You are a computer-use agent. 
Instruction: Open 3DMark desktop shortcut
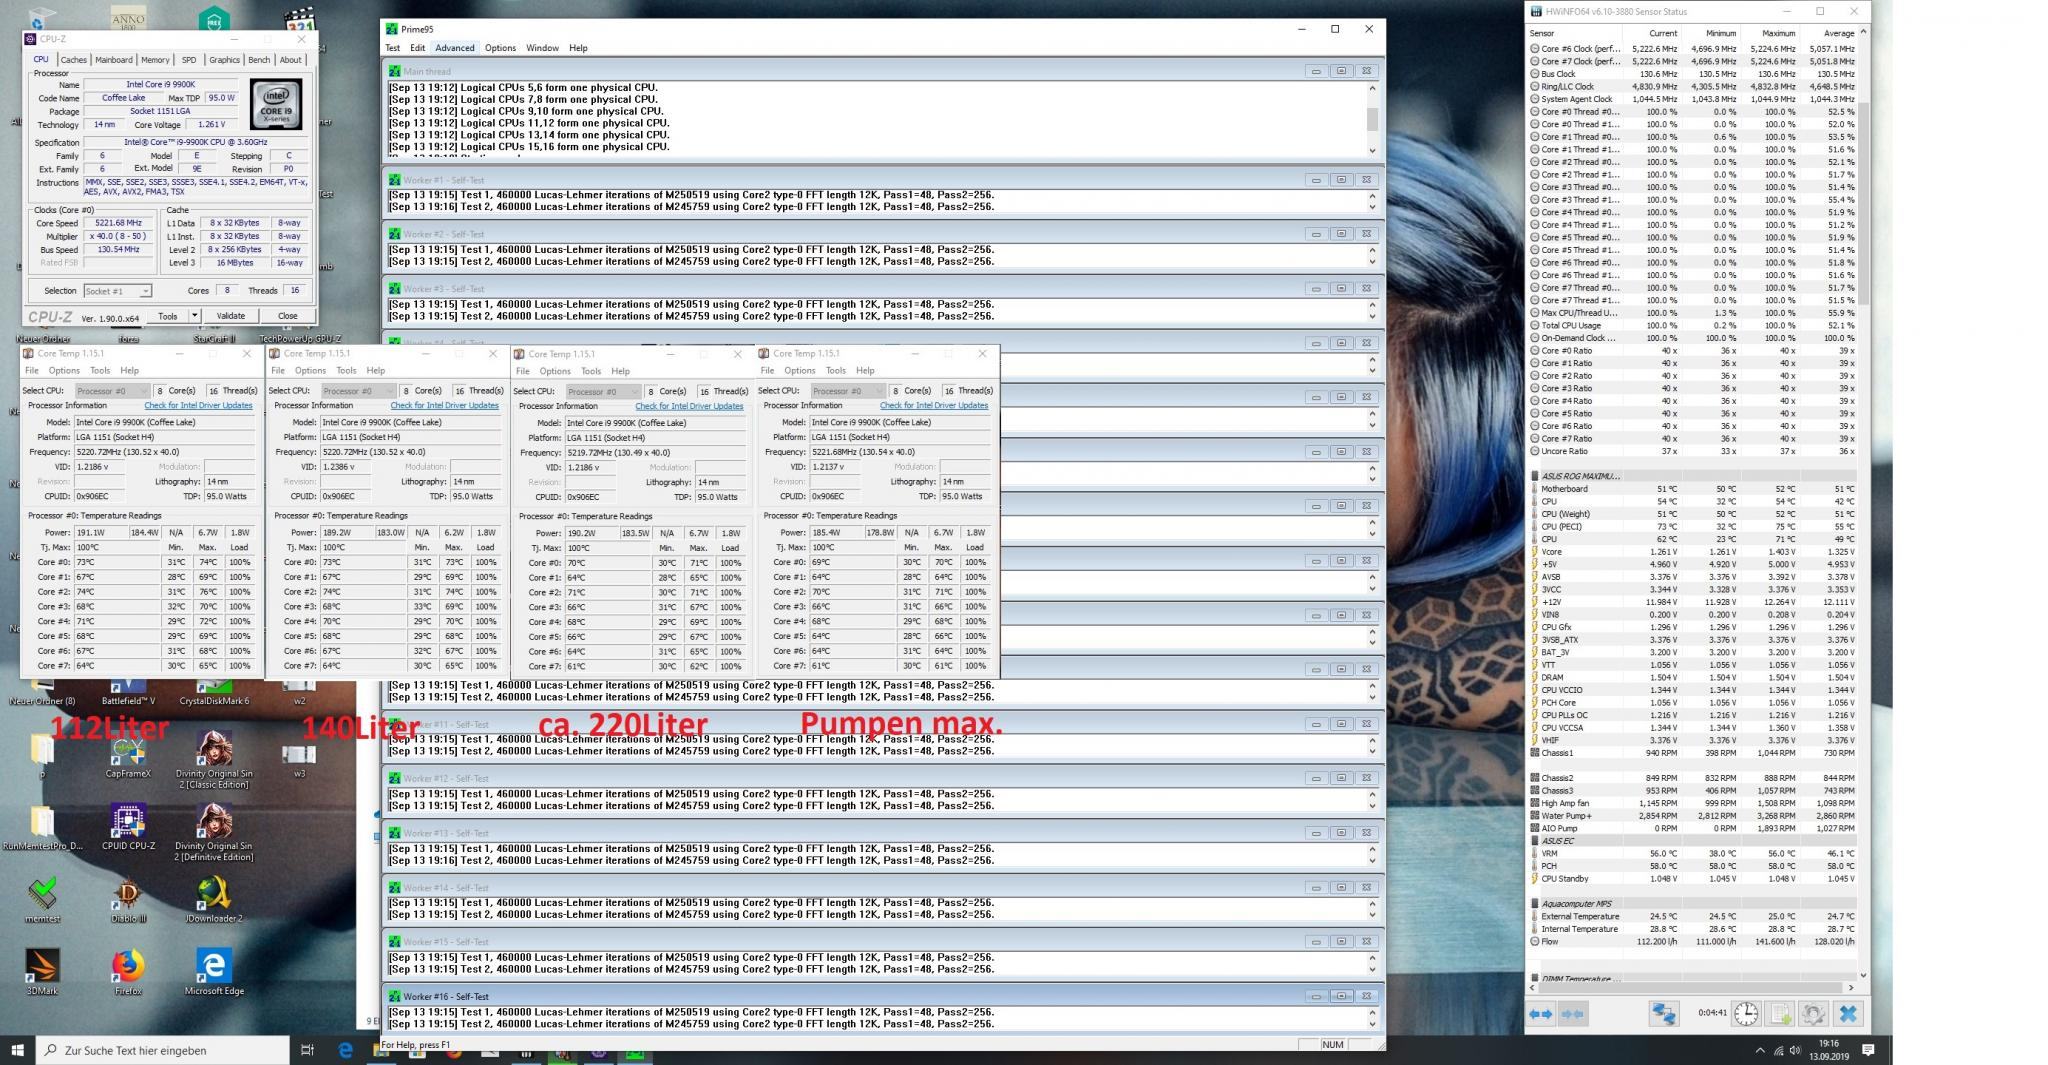pos(42,972)
